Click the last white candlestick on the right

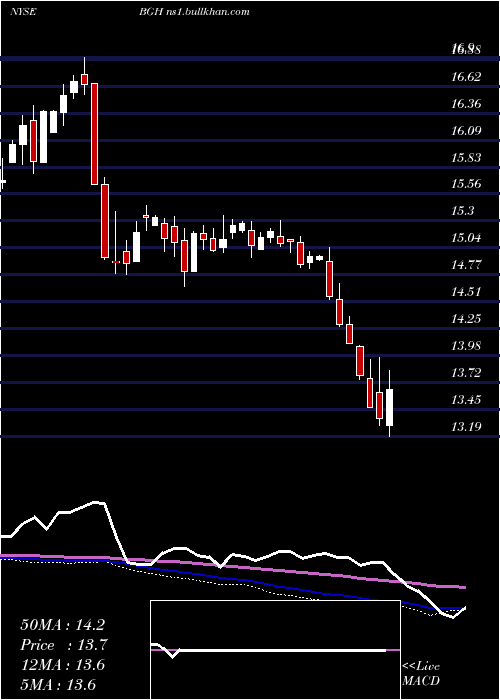click(390, 407)
